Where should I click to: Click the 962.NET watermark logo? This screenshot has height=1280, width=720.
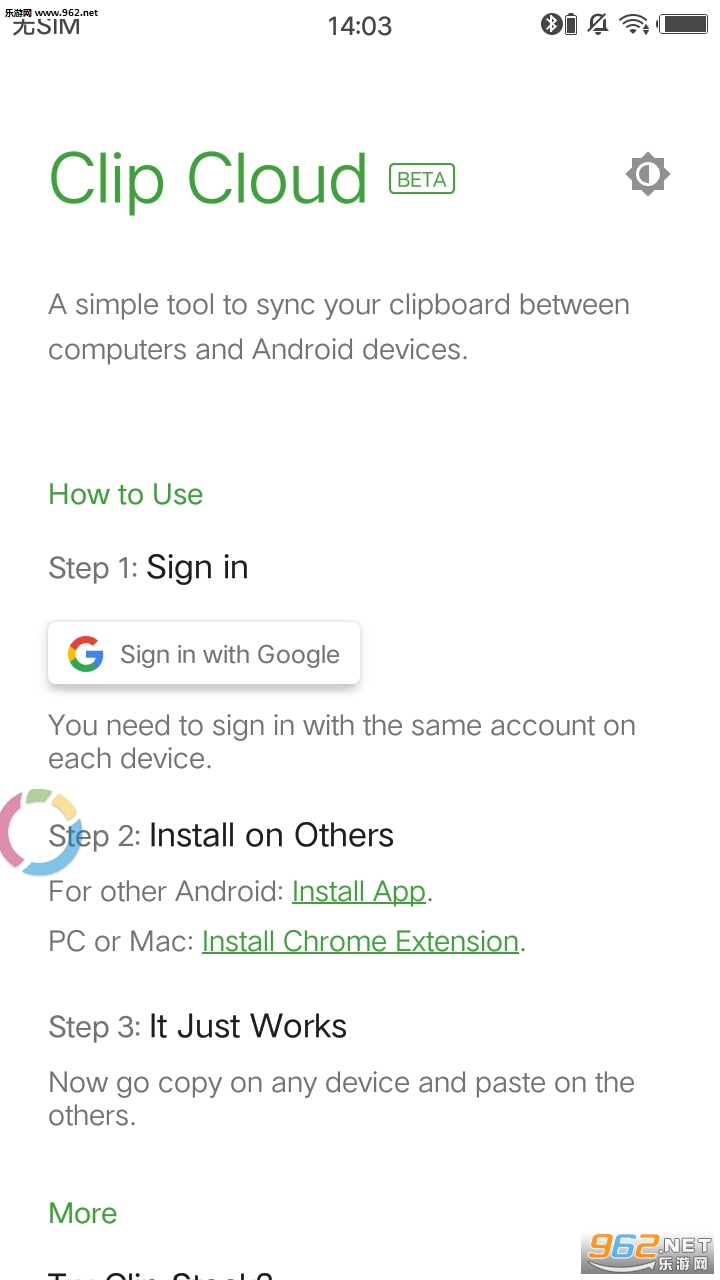[x=649, y=1246]
